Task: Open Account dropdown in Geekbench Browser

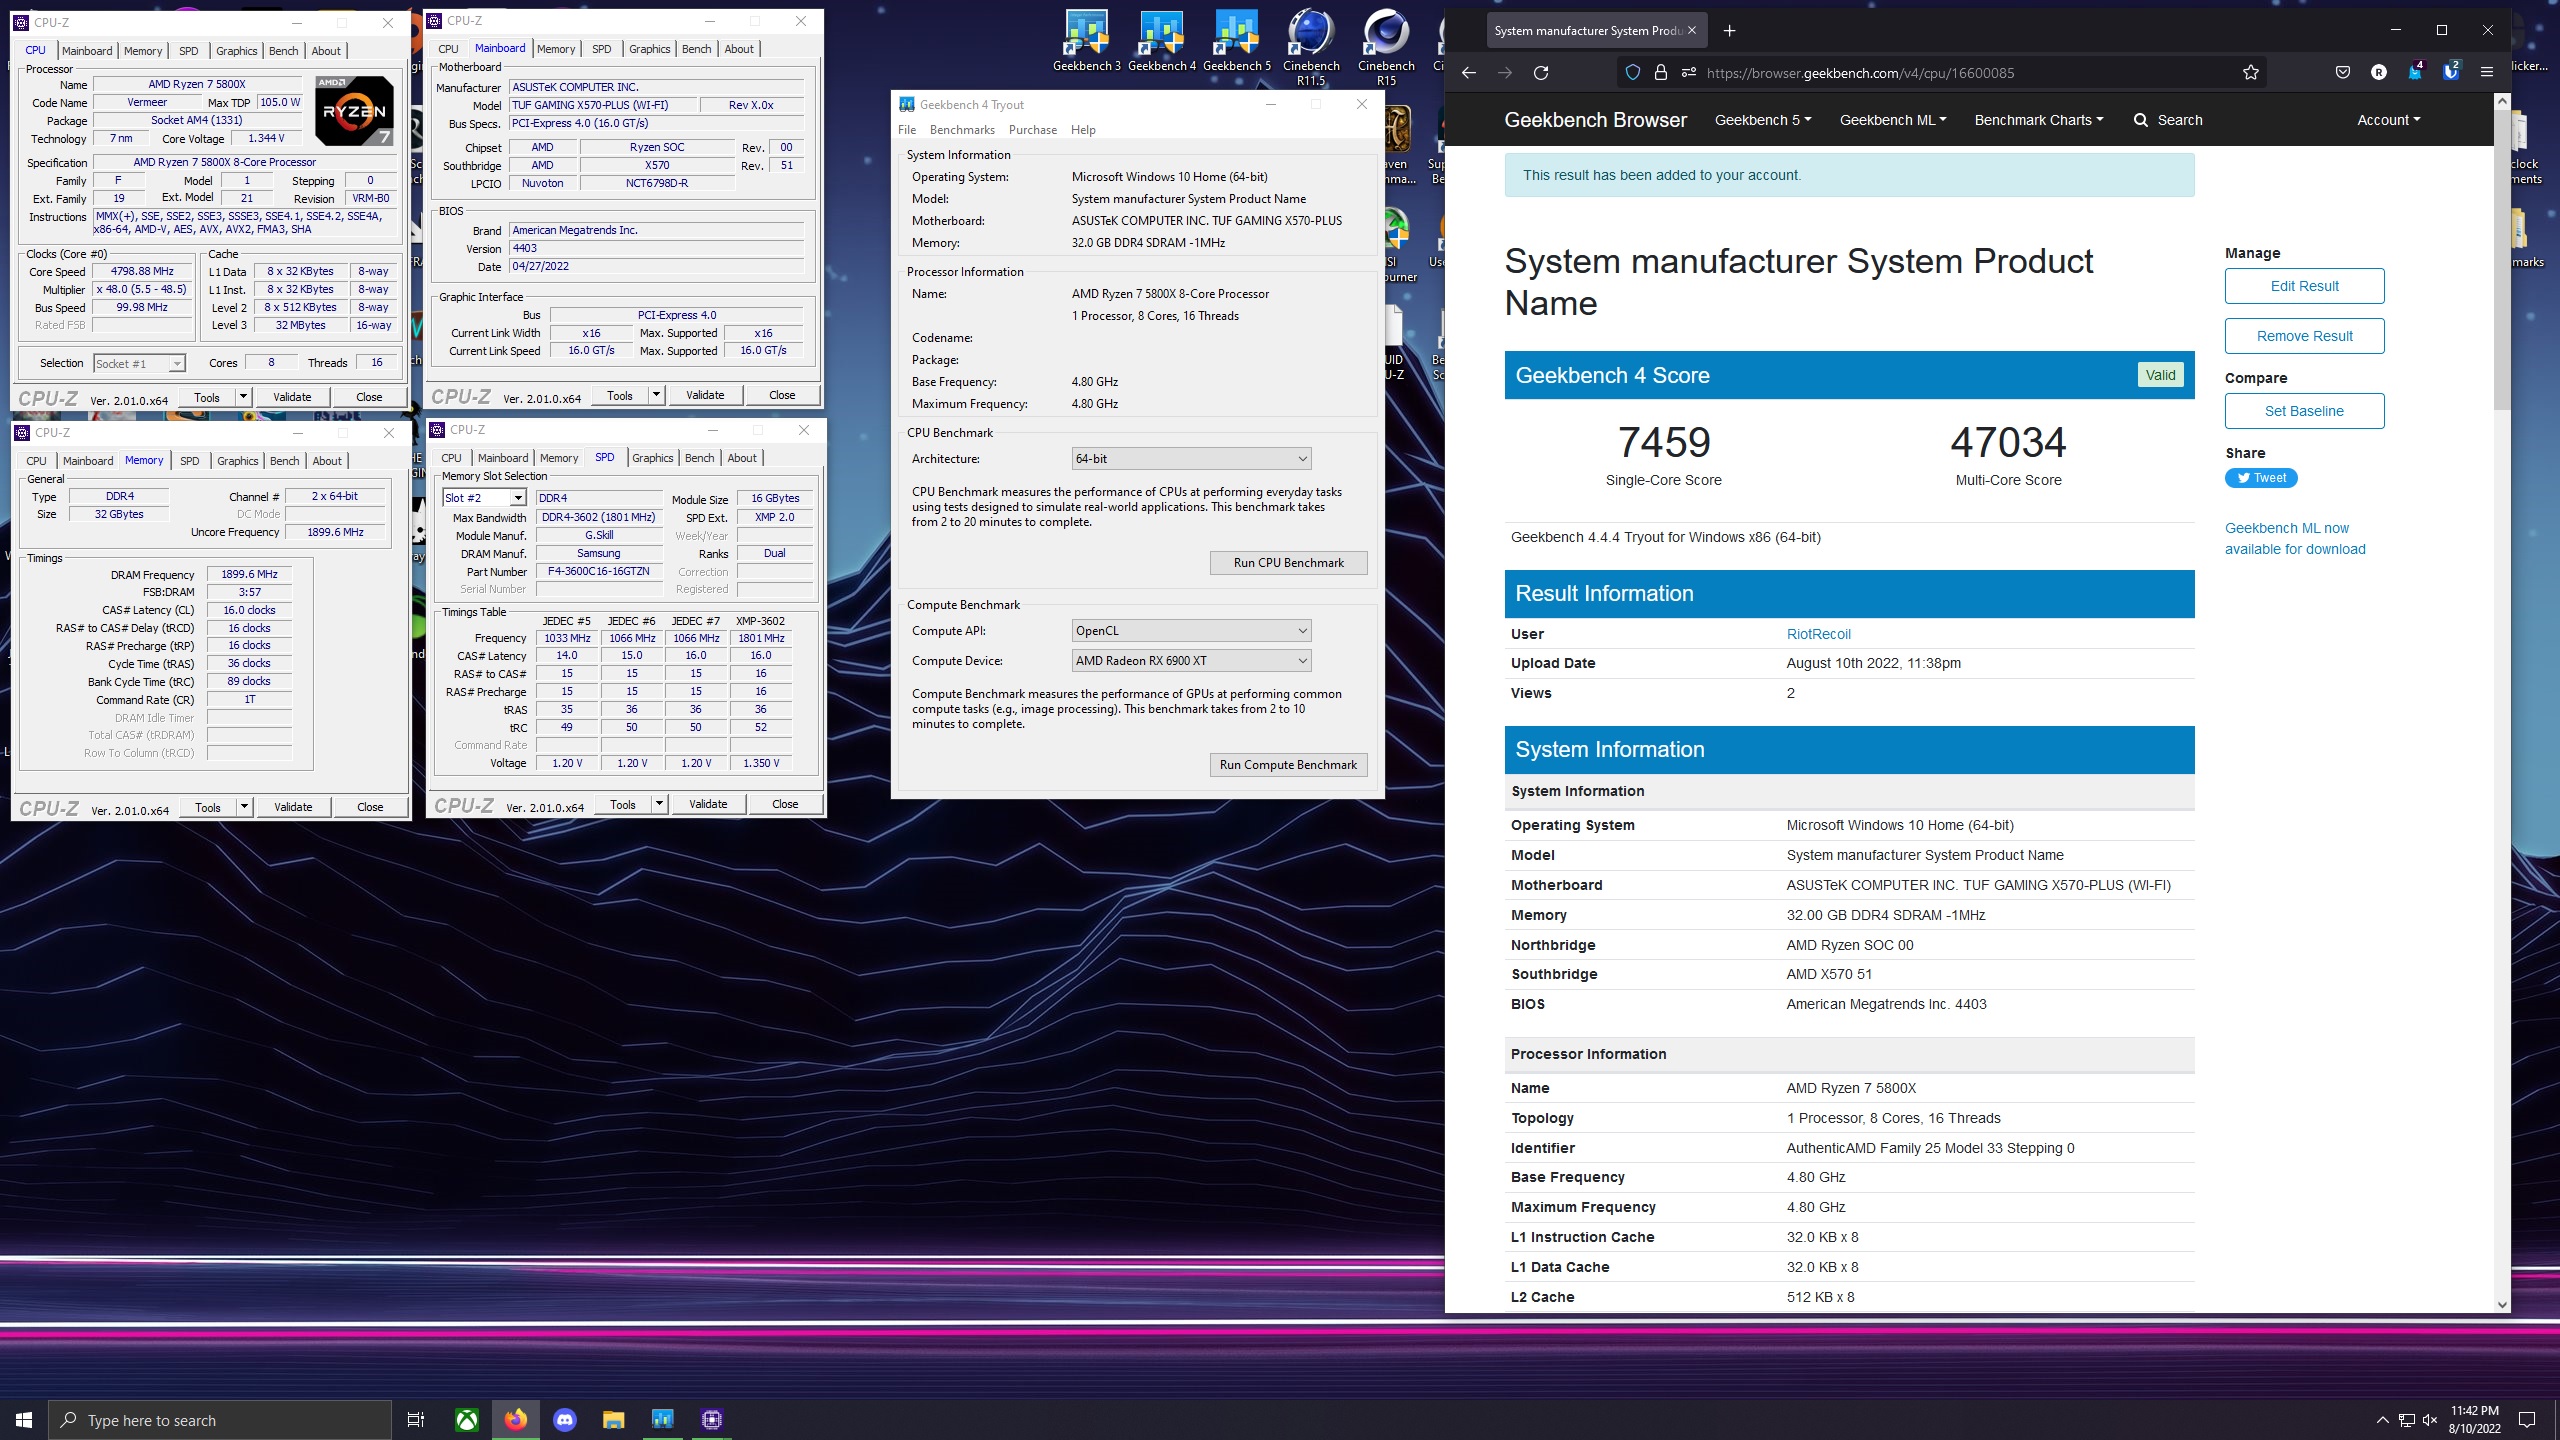Action: point(2389,120)
